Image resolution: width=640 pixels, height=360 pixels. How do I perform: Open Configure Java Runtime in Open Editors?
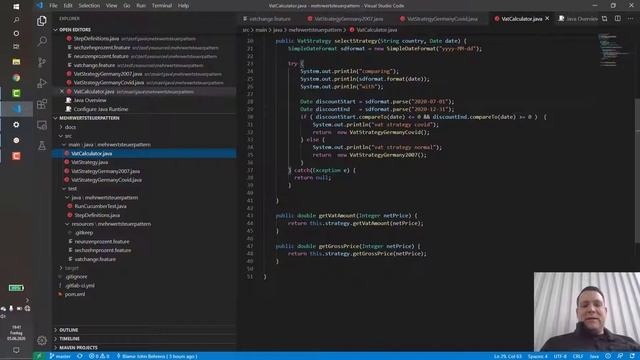coord(100,109)
